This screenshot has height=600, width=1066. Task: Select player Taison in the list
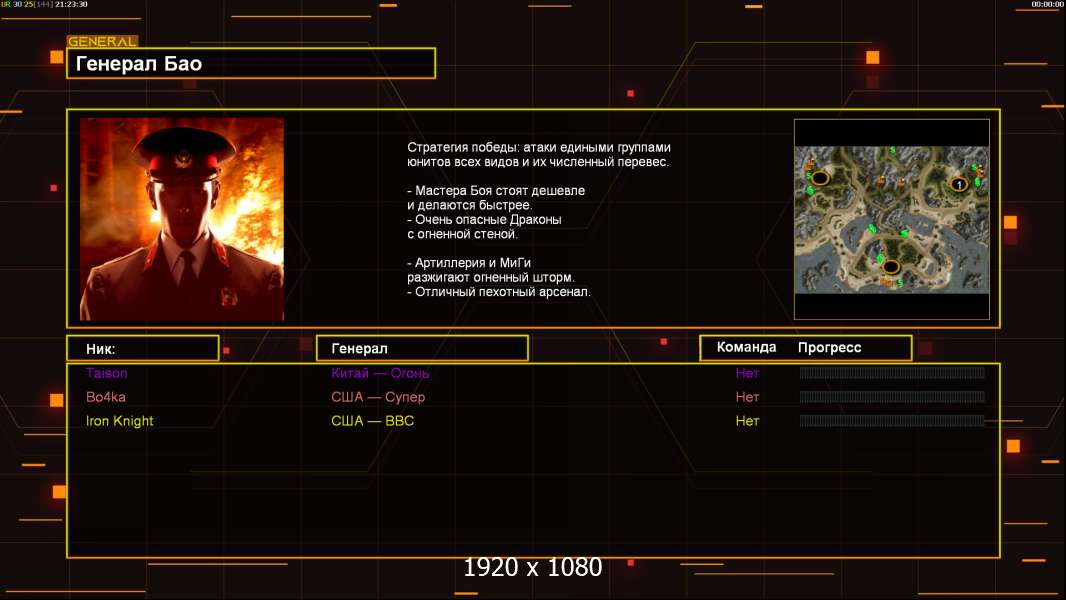[107, 373]
